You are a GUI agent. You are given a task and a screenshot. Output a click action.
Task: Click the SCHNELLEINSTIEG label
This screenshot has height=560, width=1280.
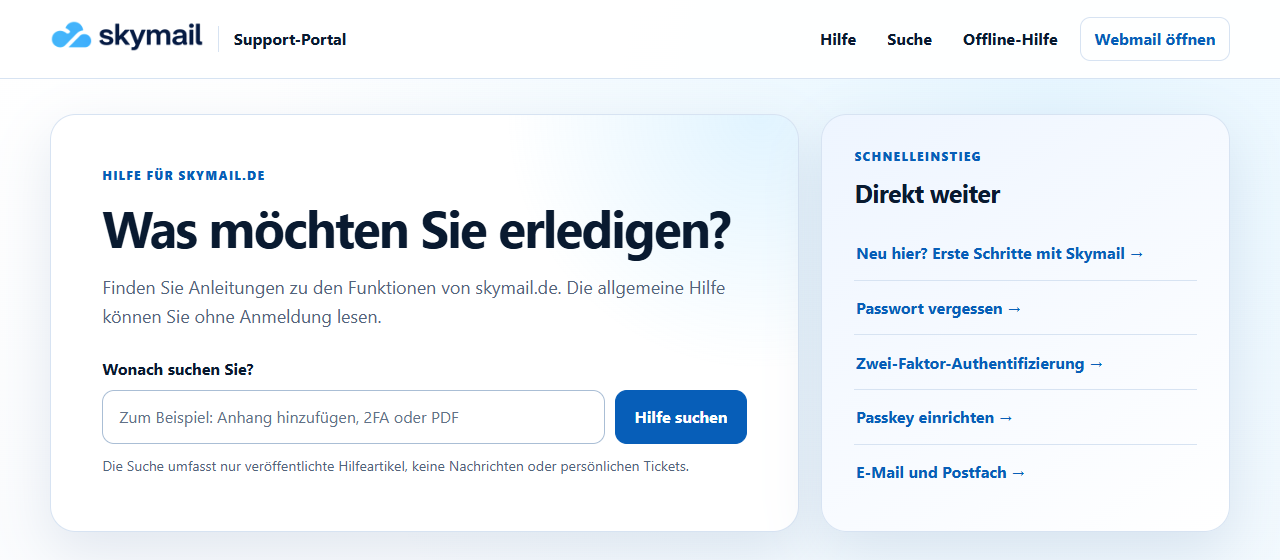pos(918,157)
